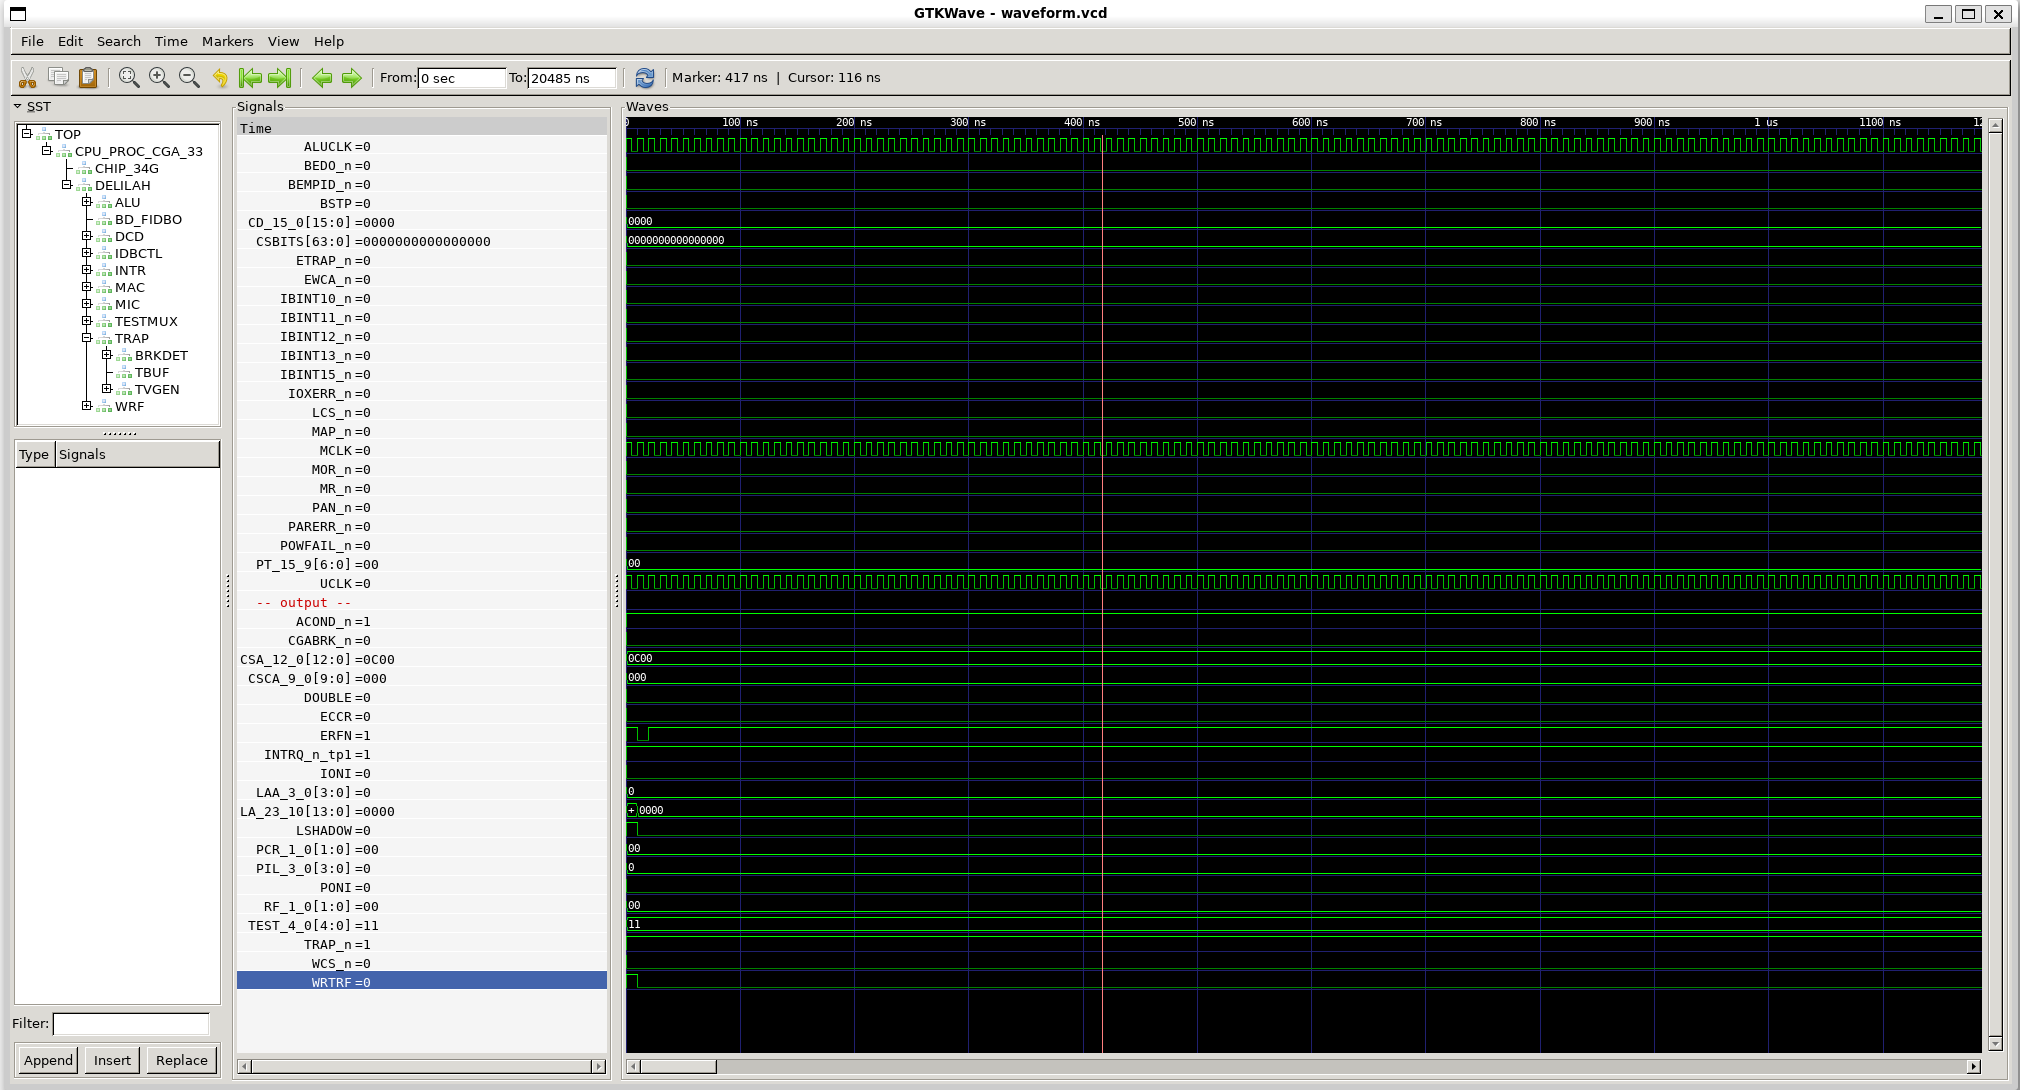The width and height of the screenshot is (2020, 1090).
Task: Select the ALUCLK signal row
Action: (422, 146)
